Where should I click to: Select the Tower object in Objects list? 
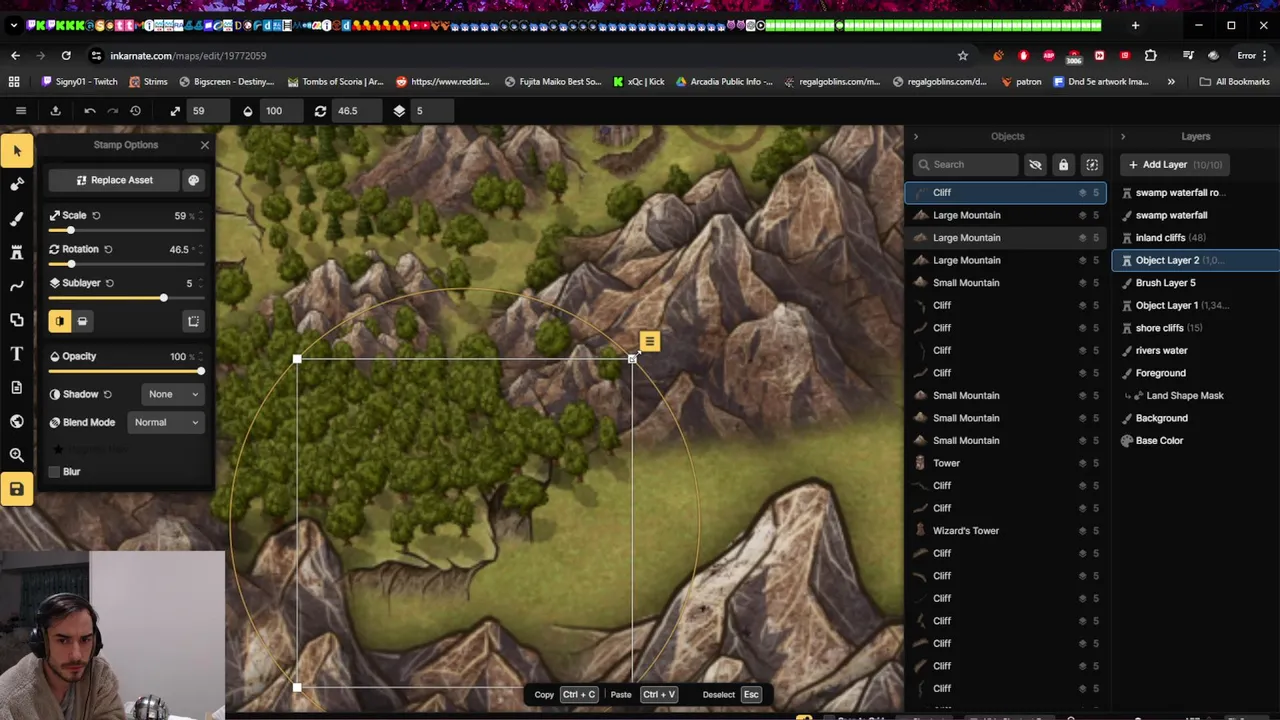(x=1005, y=463)
